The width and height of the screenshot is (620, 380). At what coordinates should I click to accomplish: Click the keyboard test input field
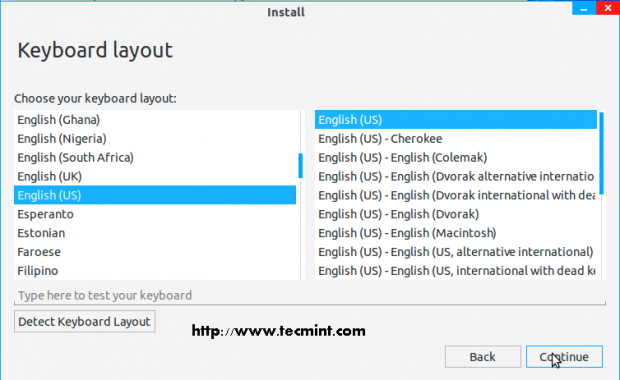[310, 295]
